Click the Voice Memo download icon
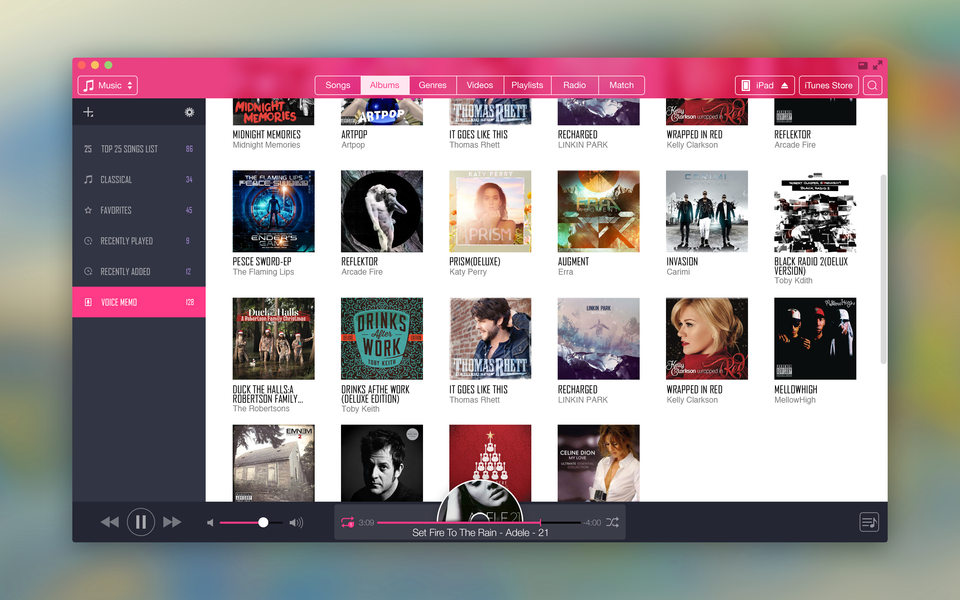The width and height of the screenshot is (960, 600). coord(88,302)
